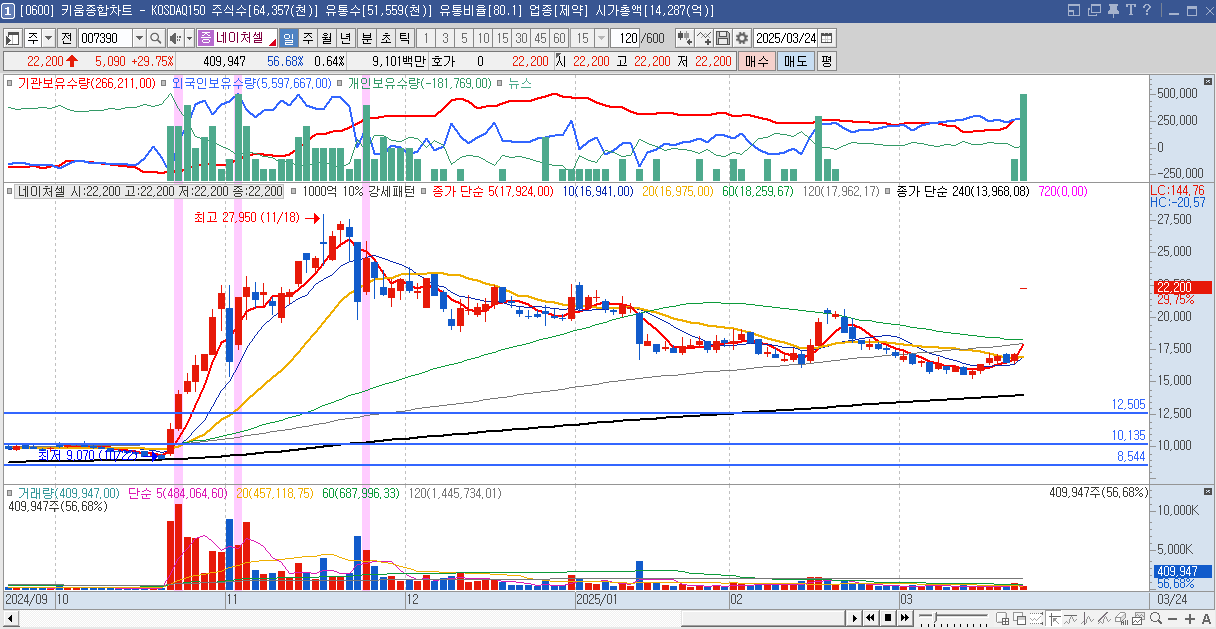Click the 뉴스 legend label
The height and width of the screenshot is (629, 1216).
(520, 83)
